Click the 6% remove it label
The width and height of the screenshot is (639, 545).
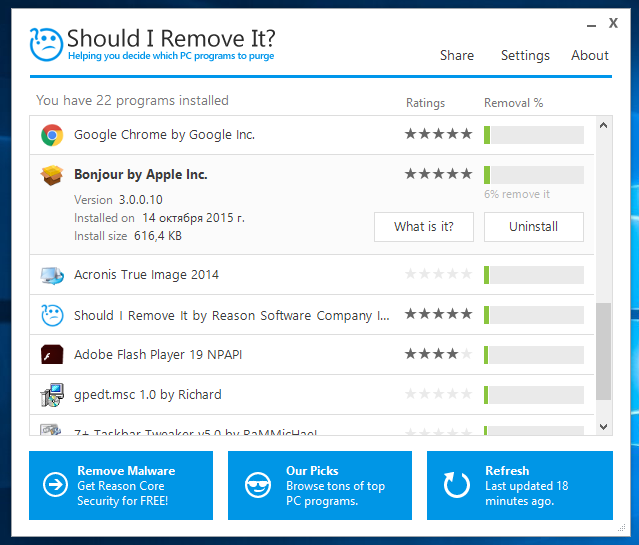[x=517, y=194]
